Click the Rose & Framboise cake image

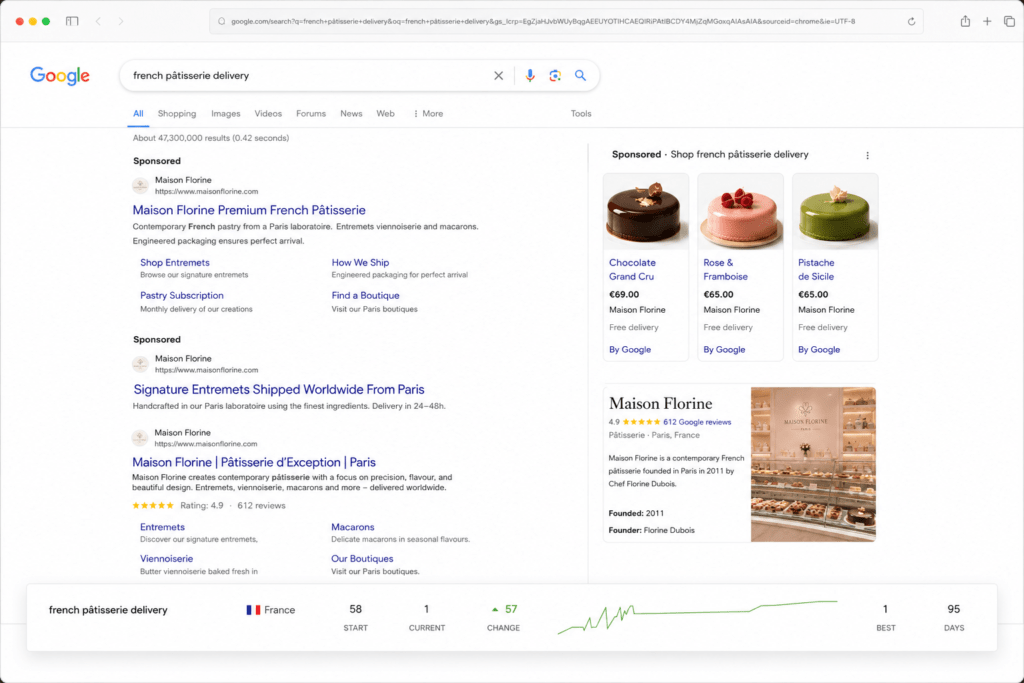(741, 212)
